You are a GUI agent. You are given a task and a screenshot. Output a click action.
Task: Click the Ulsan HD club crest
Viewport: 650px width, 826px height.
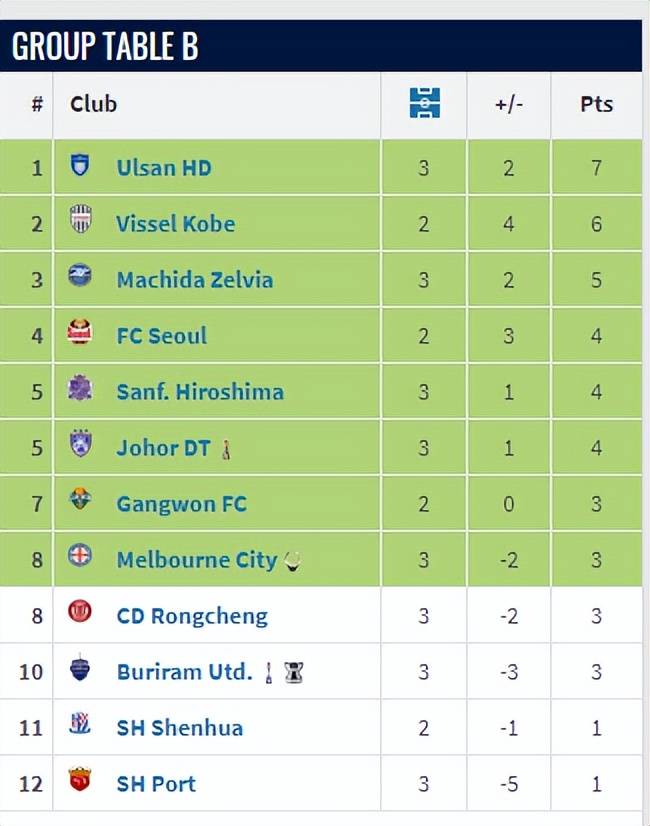tap(80, 166)
